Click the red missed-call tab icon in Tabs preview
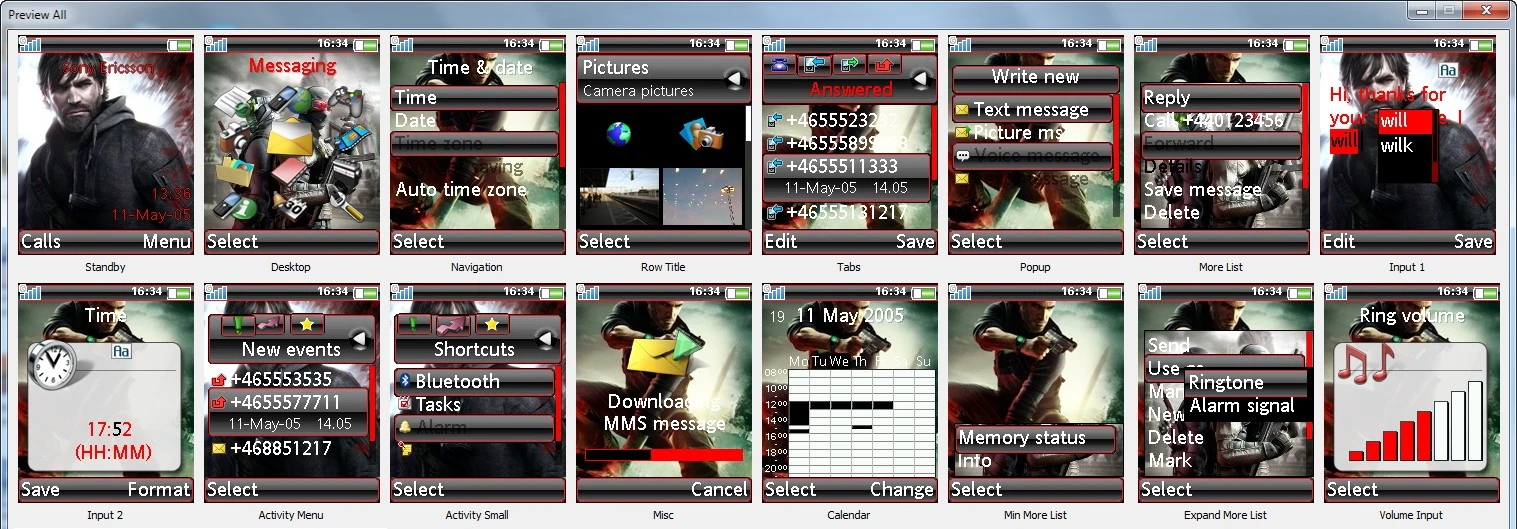The width and height of the screenshot is (1517, 529). click(886, 65)
